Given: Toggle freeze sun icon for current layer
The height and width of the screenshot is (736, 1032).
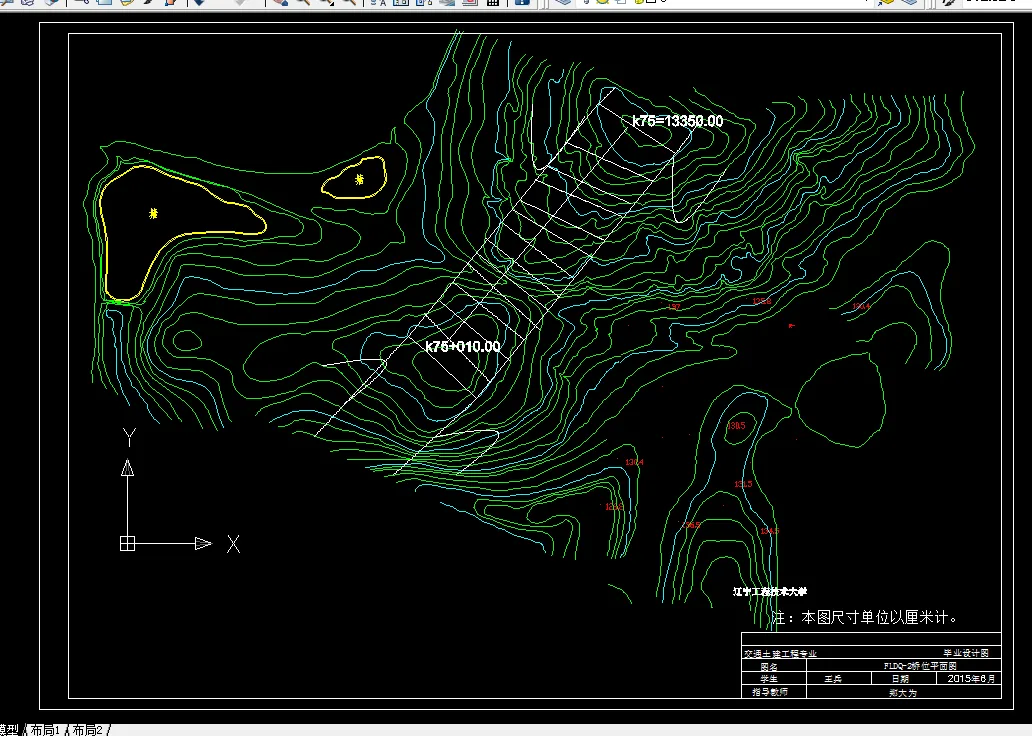Looking at the screenshot, I should (x=604, y=3).
